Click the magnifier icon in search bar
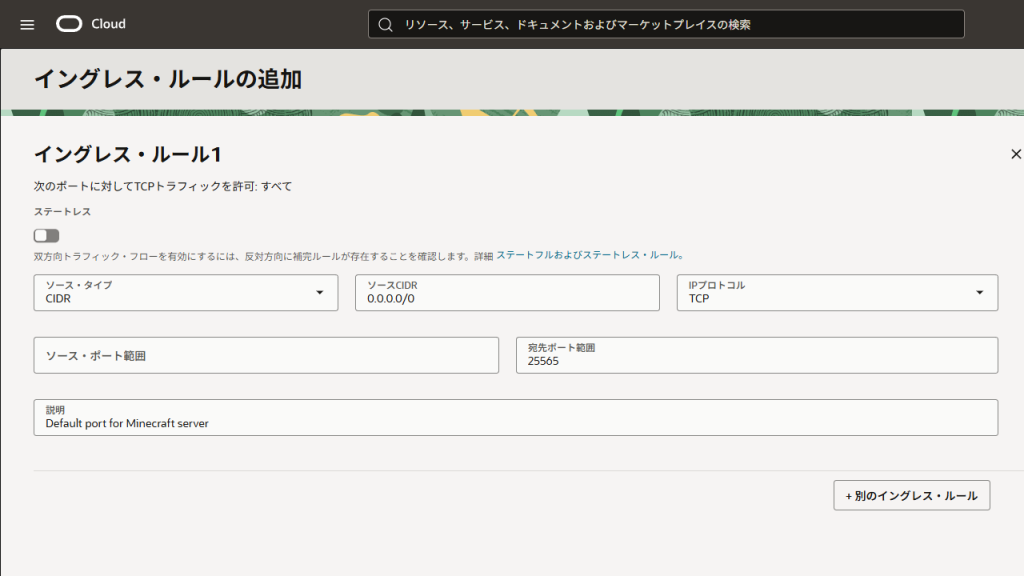 pyautogui.click(x=385, y=24)
